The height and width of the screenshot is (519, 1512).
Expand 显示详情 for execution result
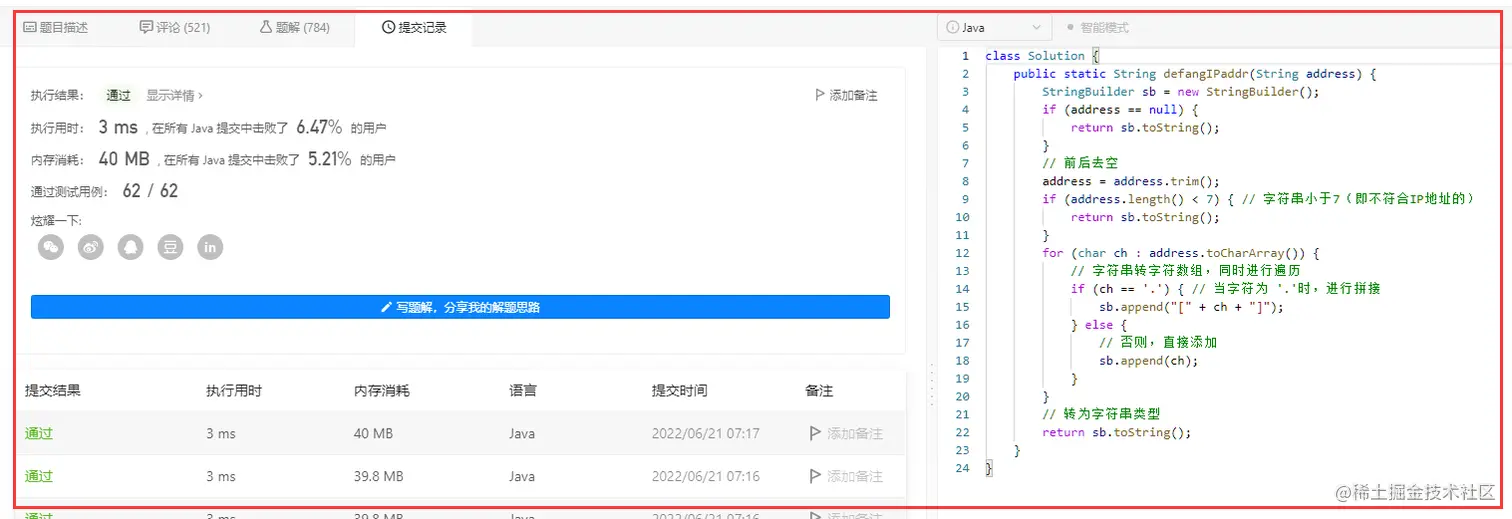(175, 96)
